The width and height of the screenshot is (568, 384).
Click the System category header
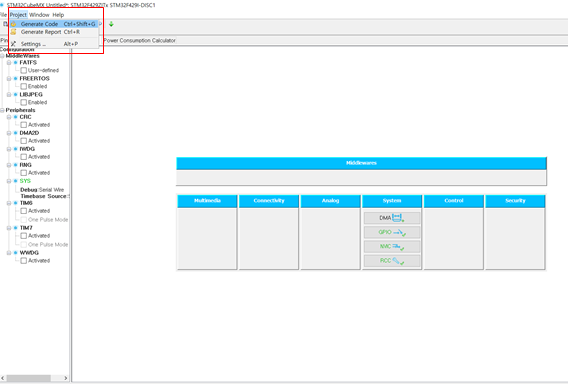point(392,201)
